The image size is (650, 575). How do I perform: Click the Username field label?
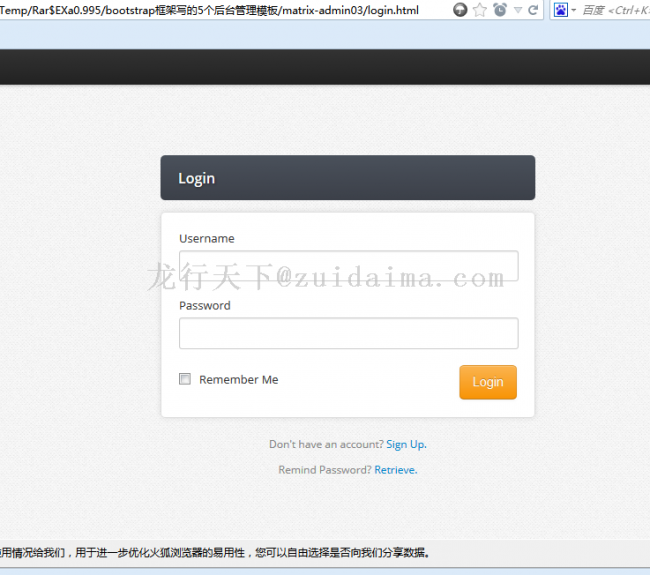[206, 239]
